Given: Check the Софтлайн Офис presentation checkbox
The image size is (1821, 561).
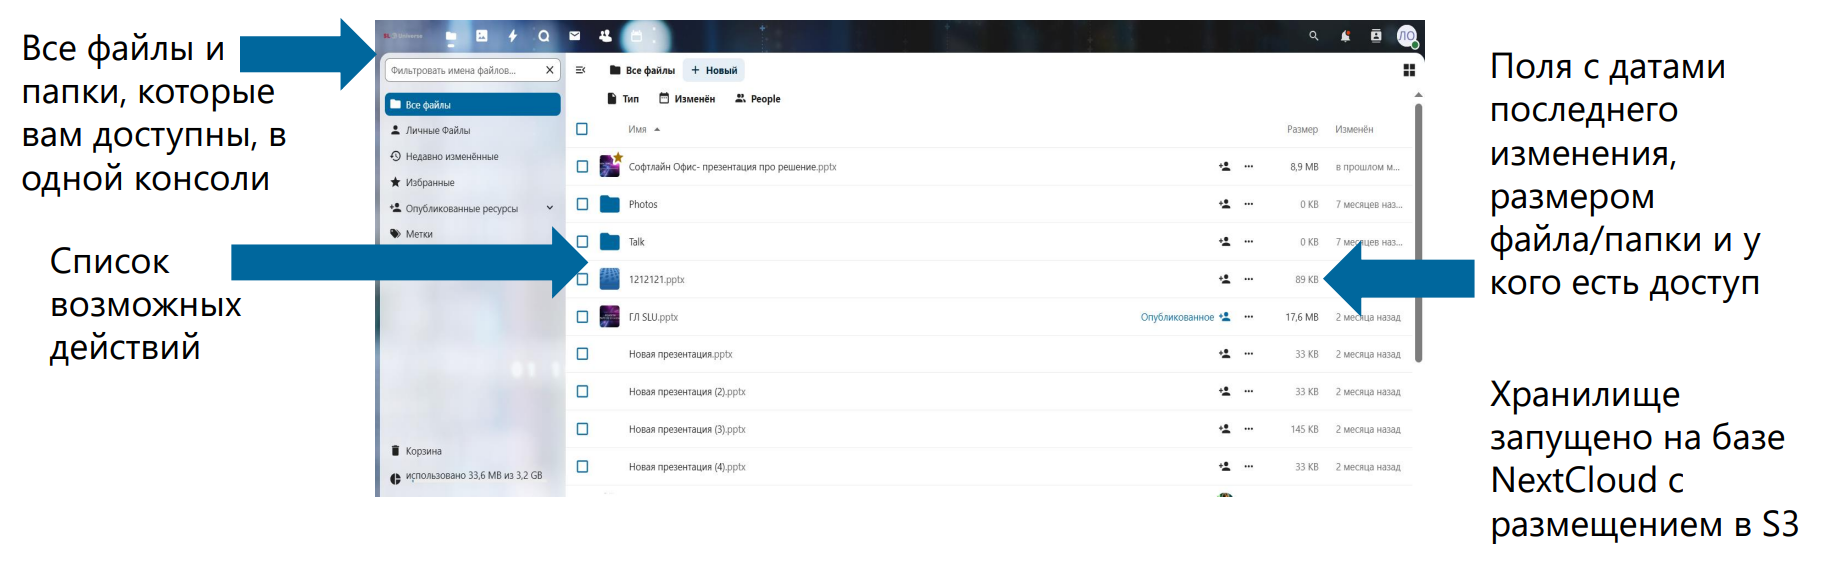Looking at the screenshot, I should click(582, 167).
